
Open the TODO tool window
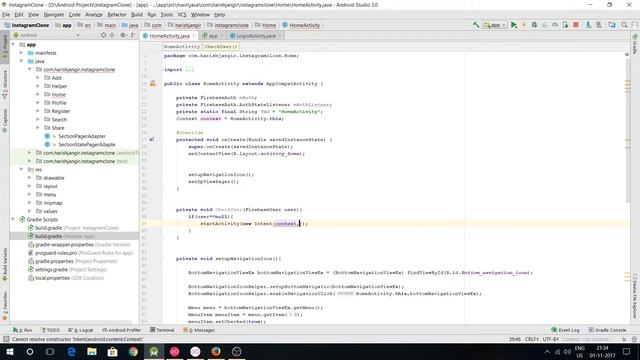point(50,330)
